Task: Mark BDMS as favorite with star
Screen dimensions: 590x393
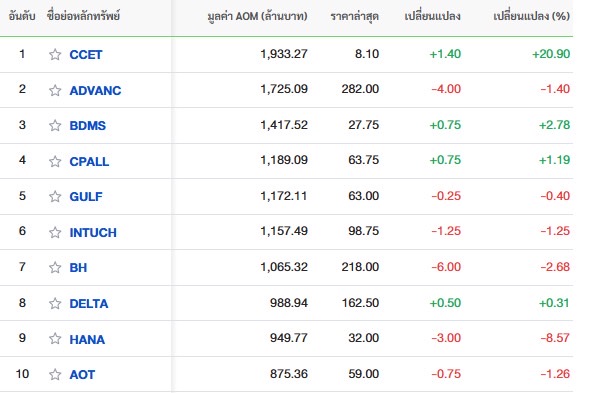Action: coord(55,125)
